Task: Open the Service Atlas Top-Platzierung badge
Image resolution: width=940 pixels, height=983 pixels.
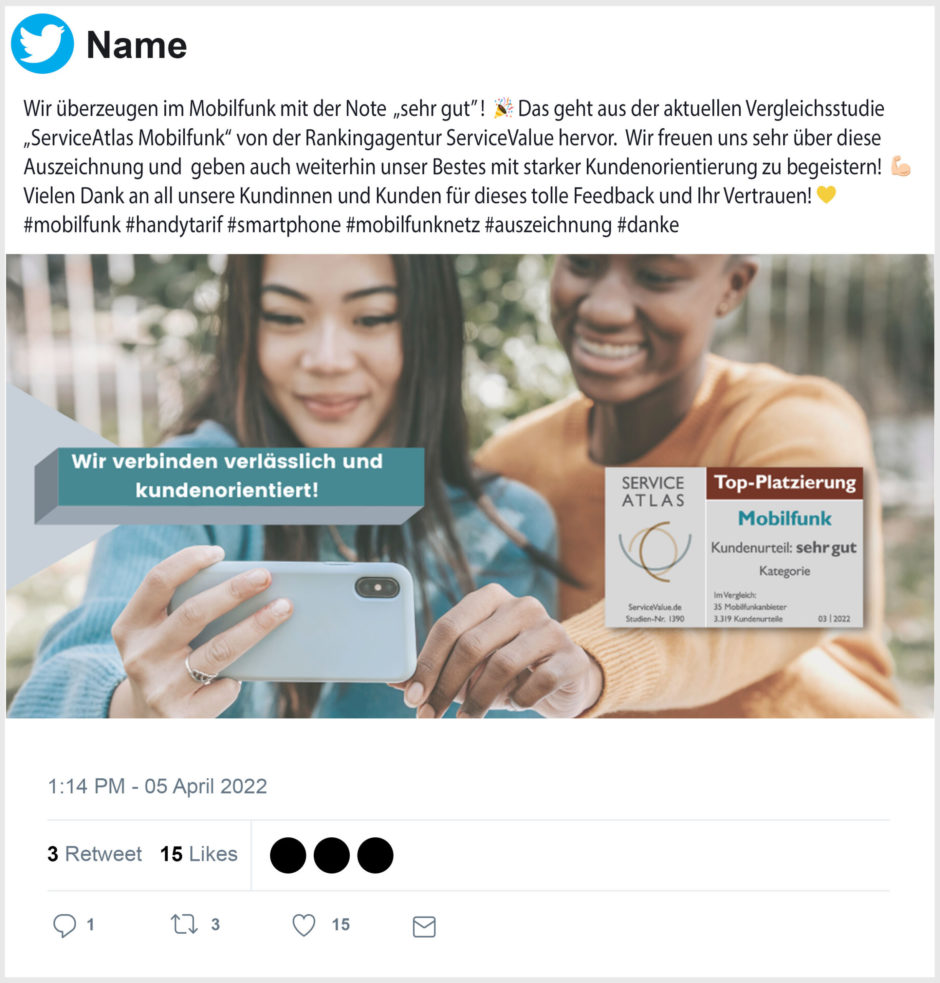Action: point(734,547)
